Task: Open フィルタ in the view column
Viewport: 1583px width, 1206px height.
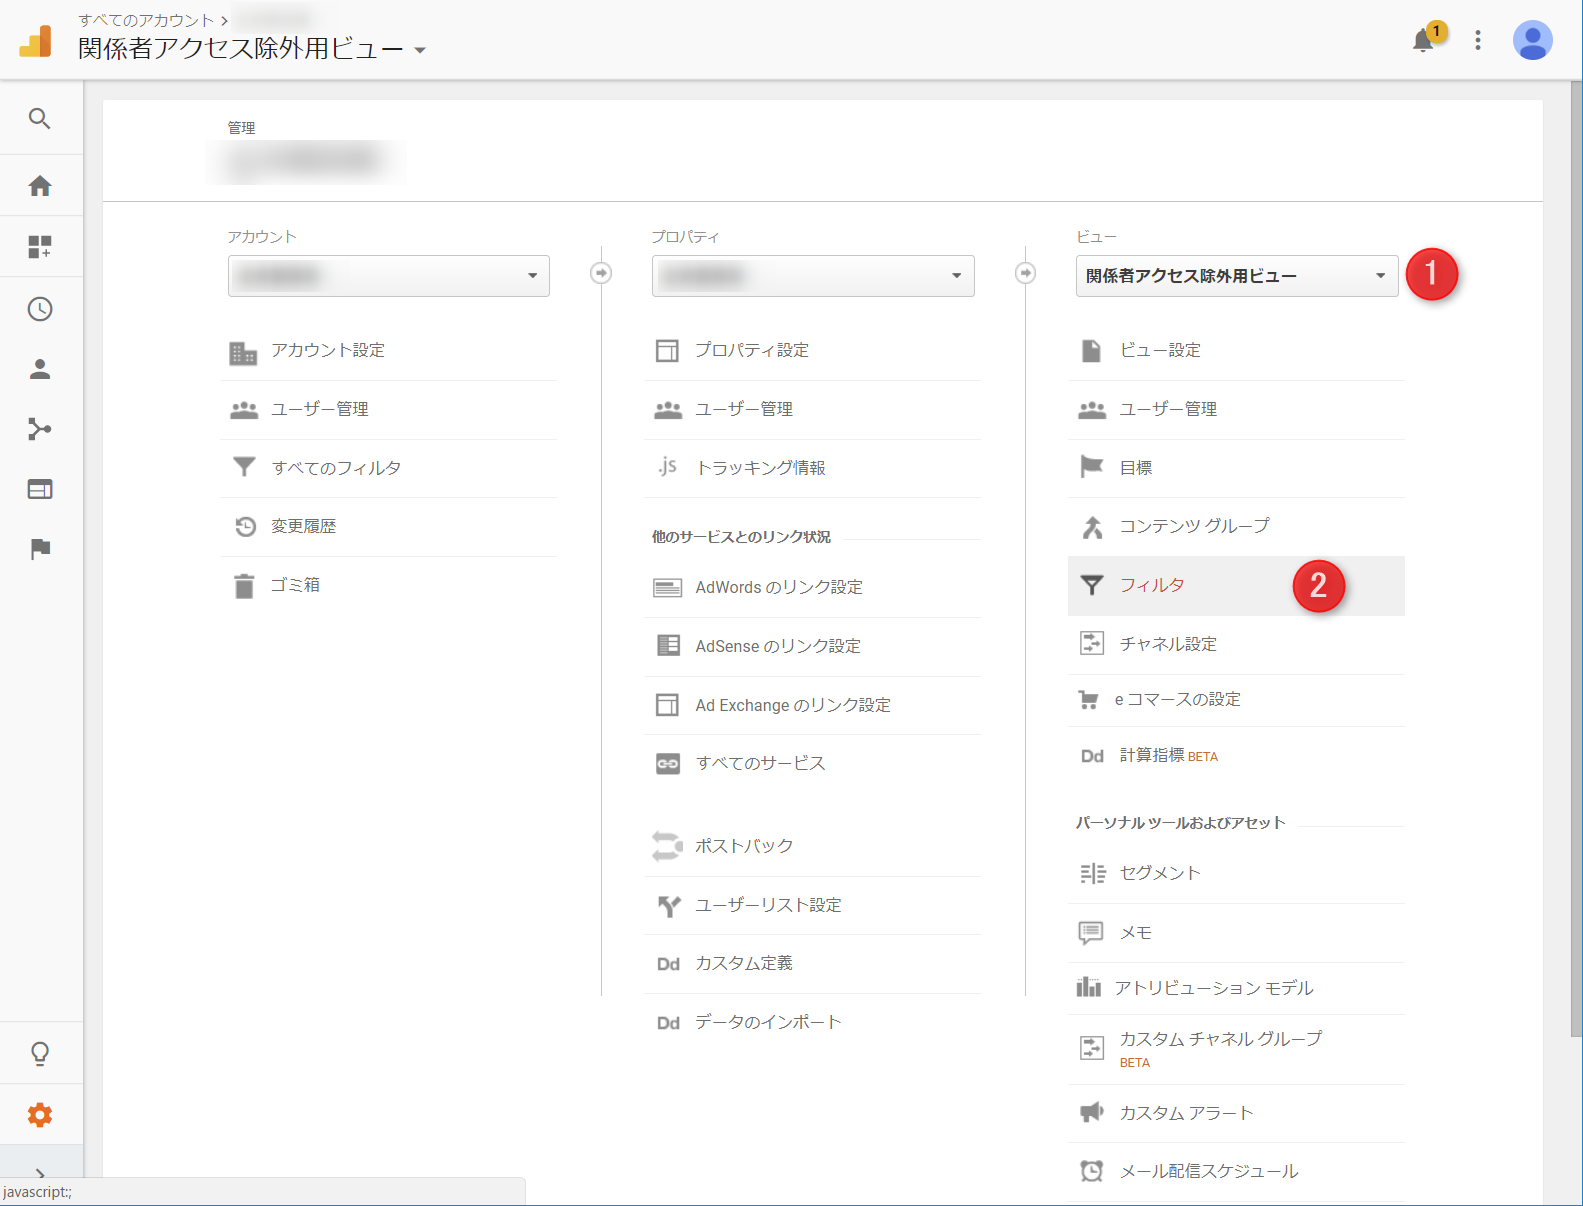Action: coord(1152,585)
